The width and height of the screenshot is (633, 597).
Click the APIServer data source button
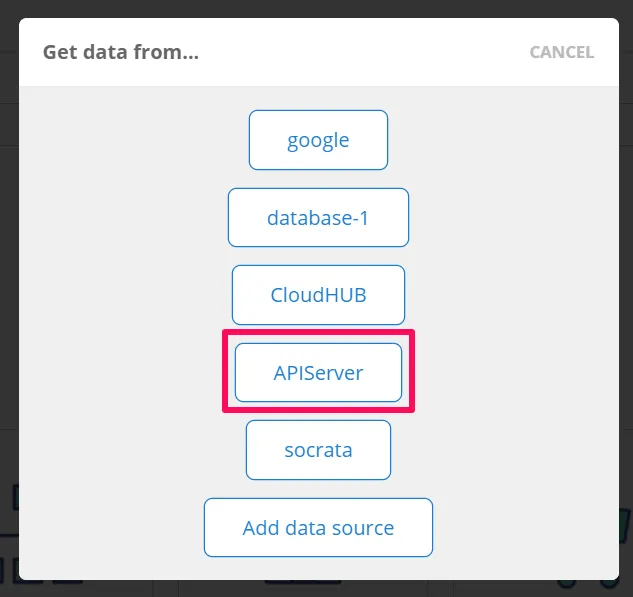[x=318, y=373]
